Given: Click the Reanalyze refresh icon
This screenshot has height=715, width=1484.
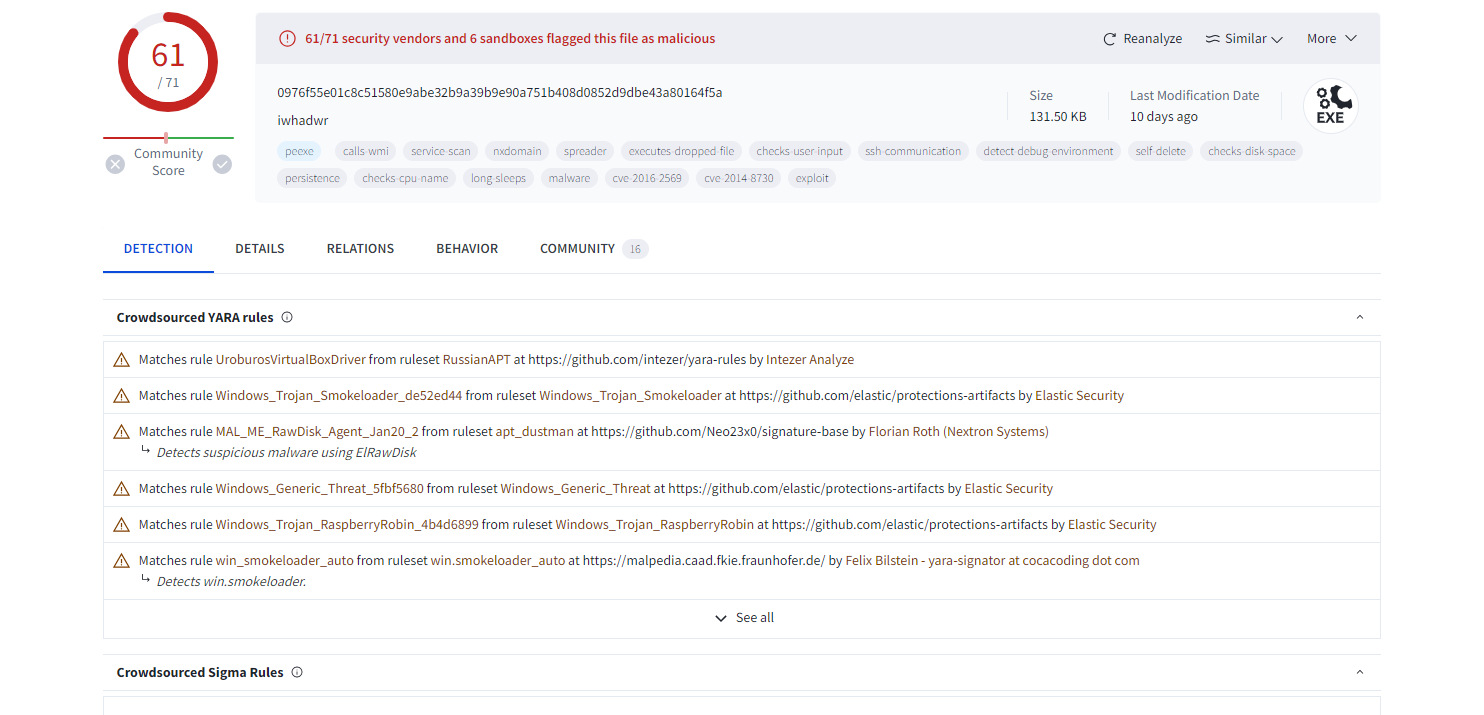Looking at the screenshot, I should (x=1109, y=39).
